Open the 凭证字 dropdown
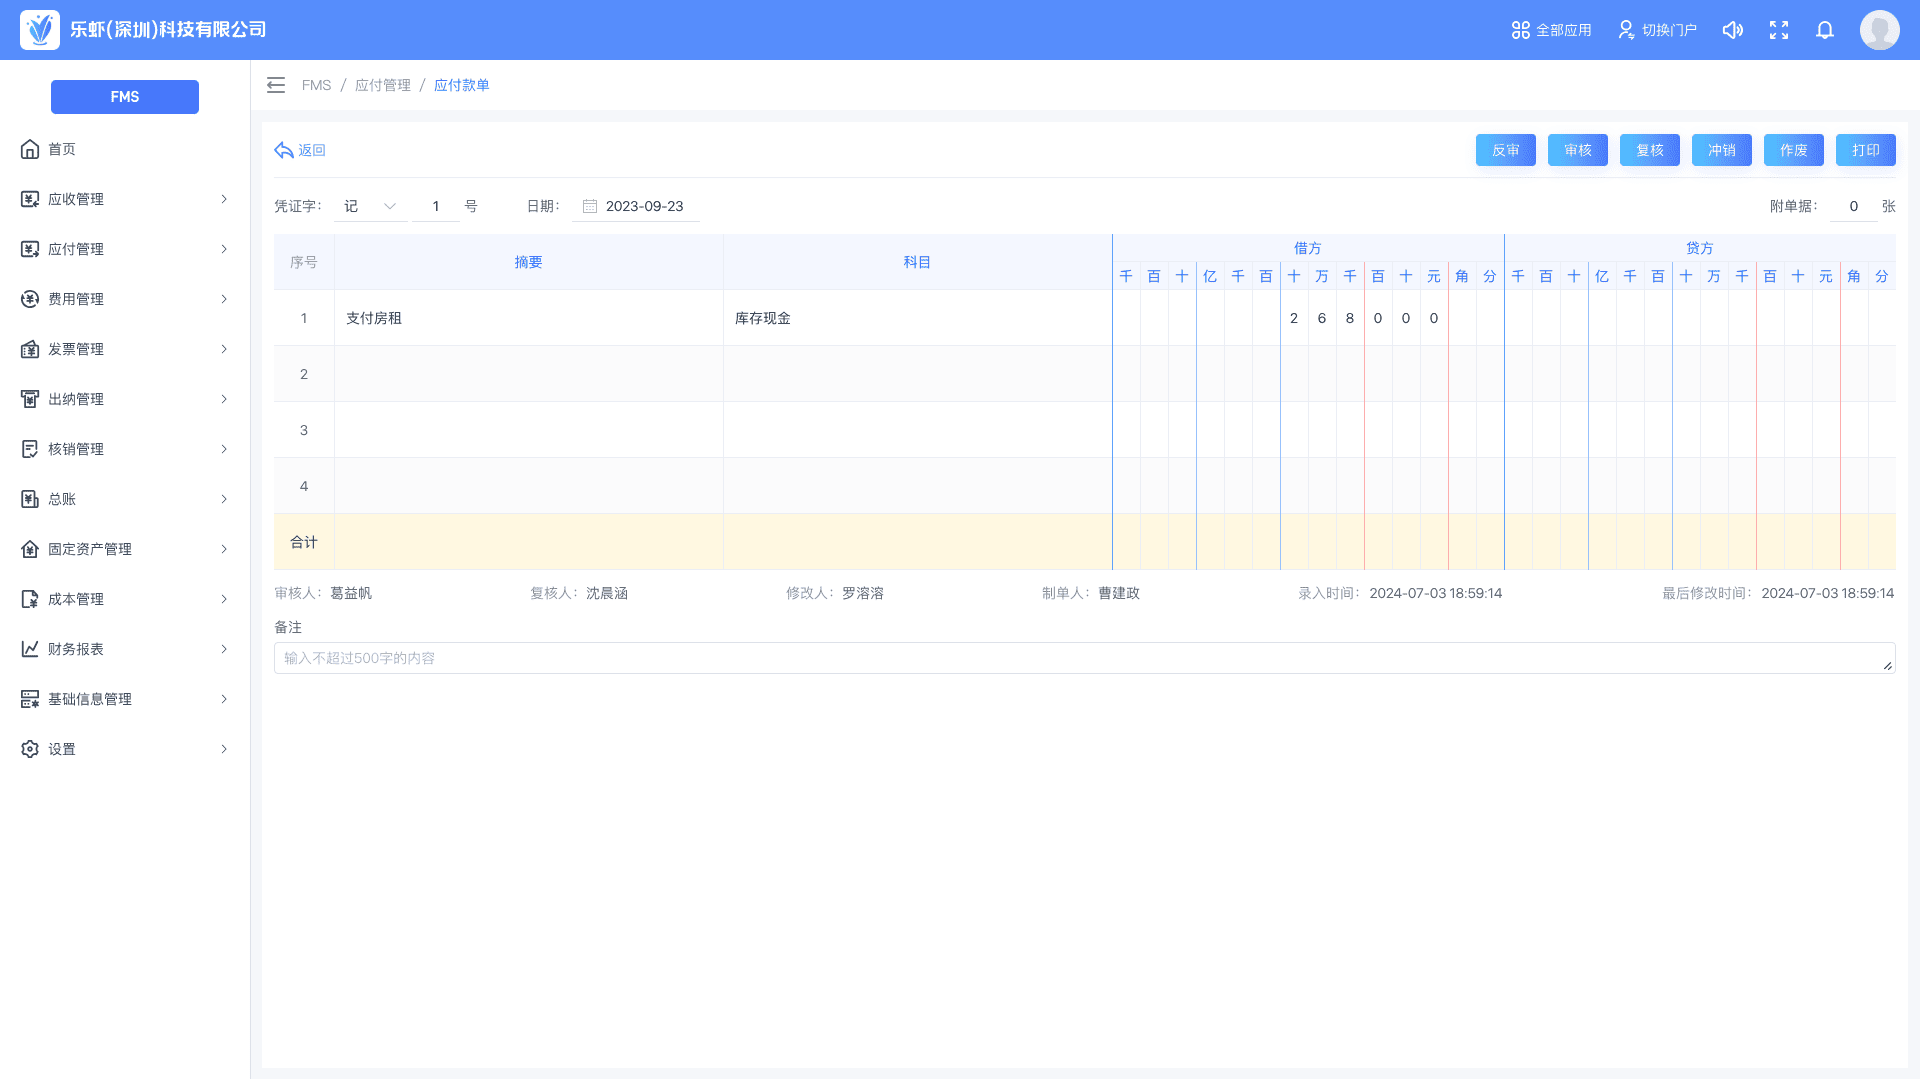 click(x=370, y=206)
